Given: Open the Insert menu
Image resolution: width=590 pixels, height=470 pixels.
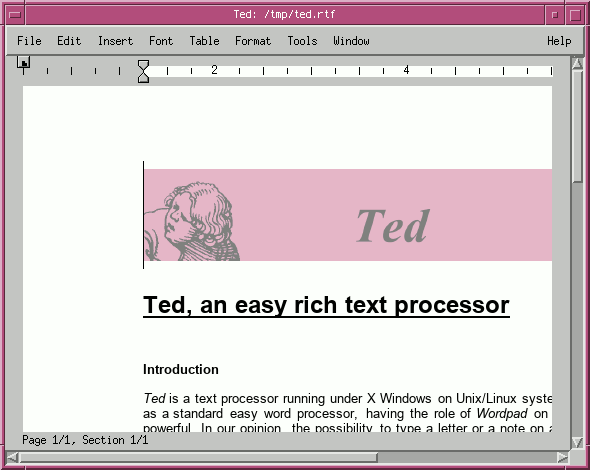Looking at the screenshot, I should point(115,41).
